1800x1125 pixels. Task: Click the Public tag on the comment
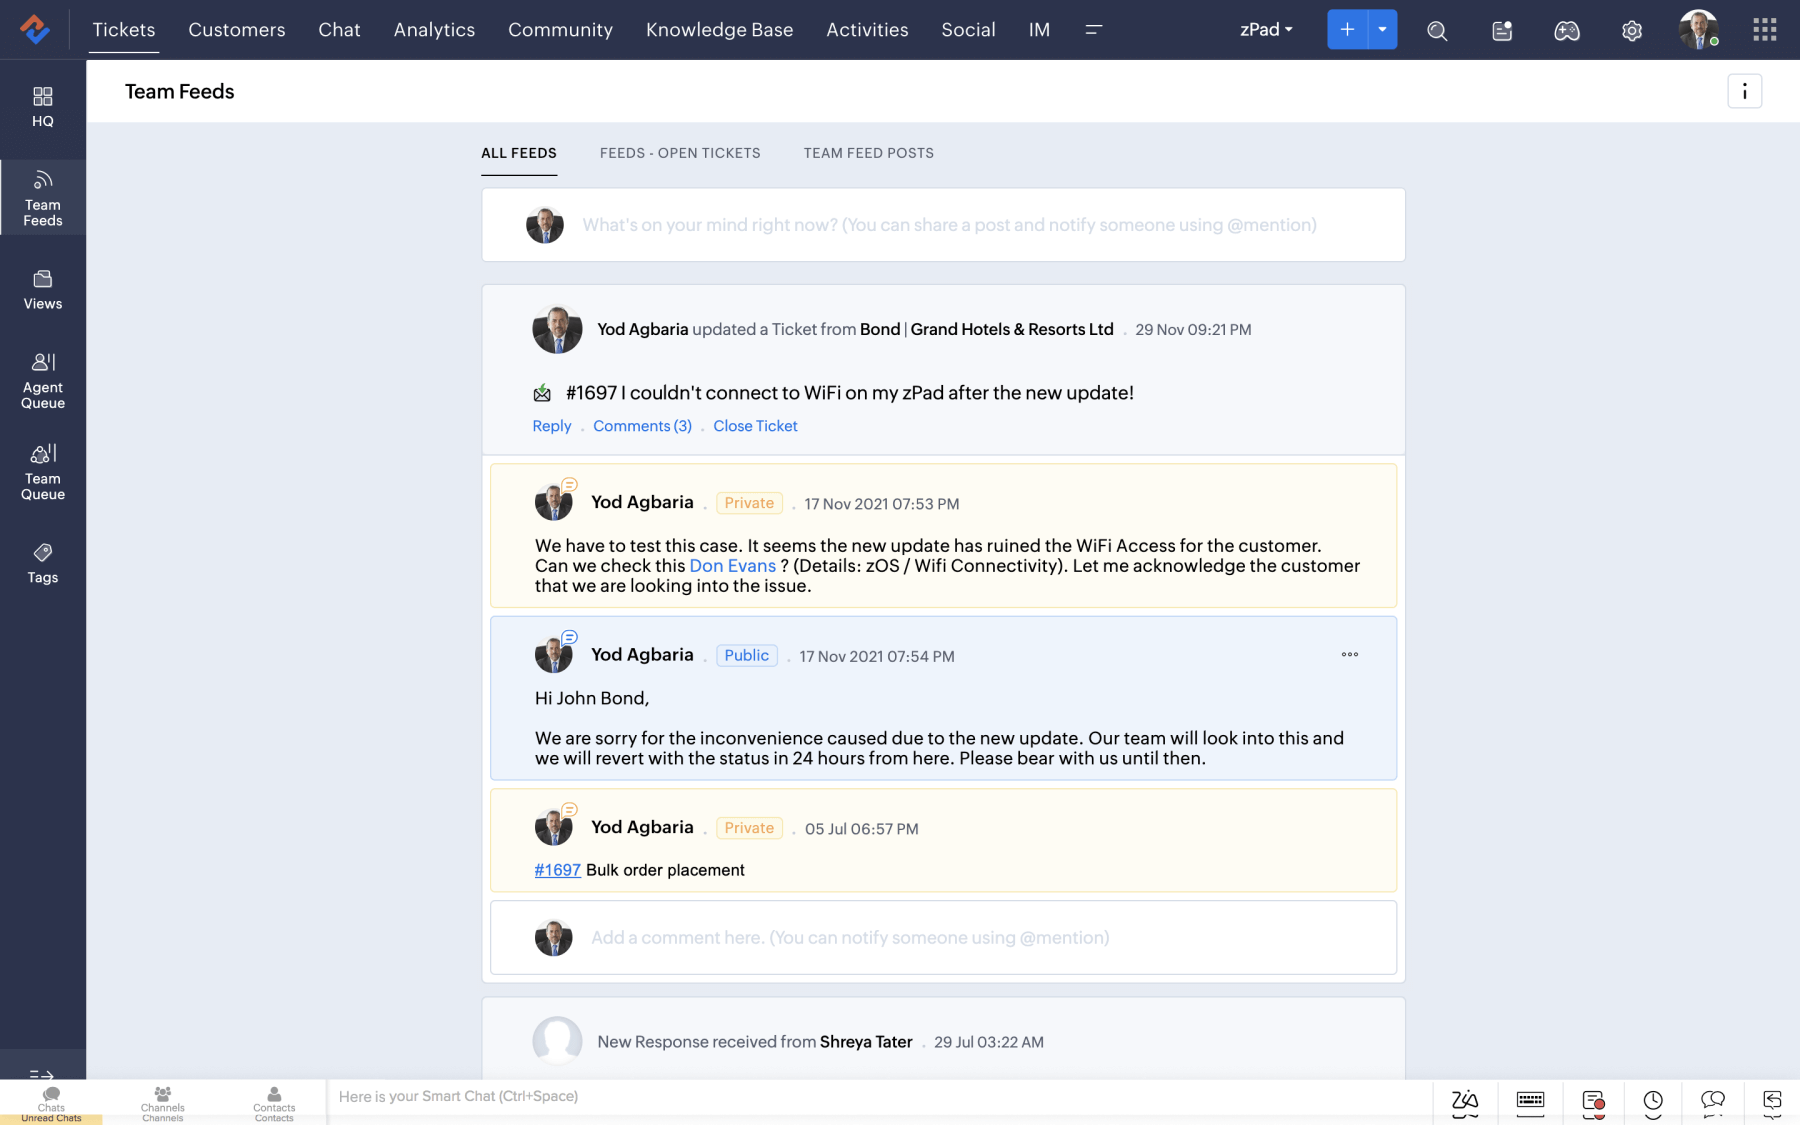747,655
